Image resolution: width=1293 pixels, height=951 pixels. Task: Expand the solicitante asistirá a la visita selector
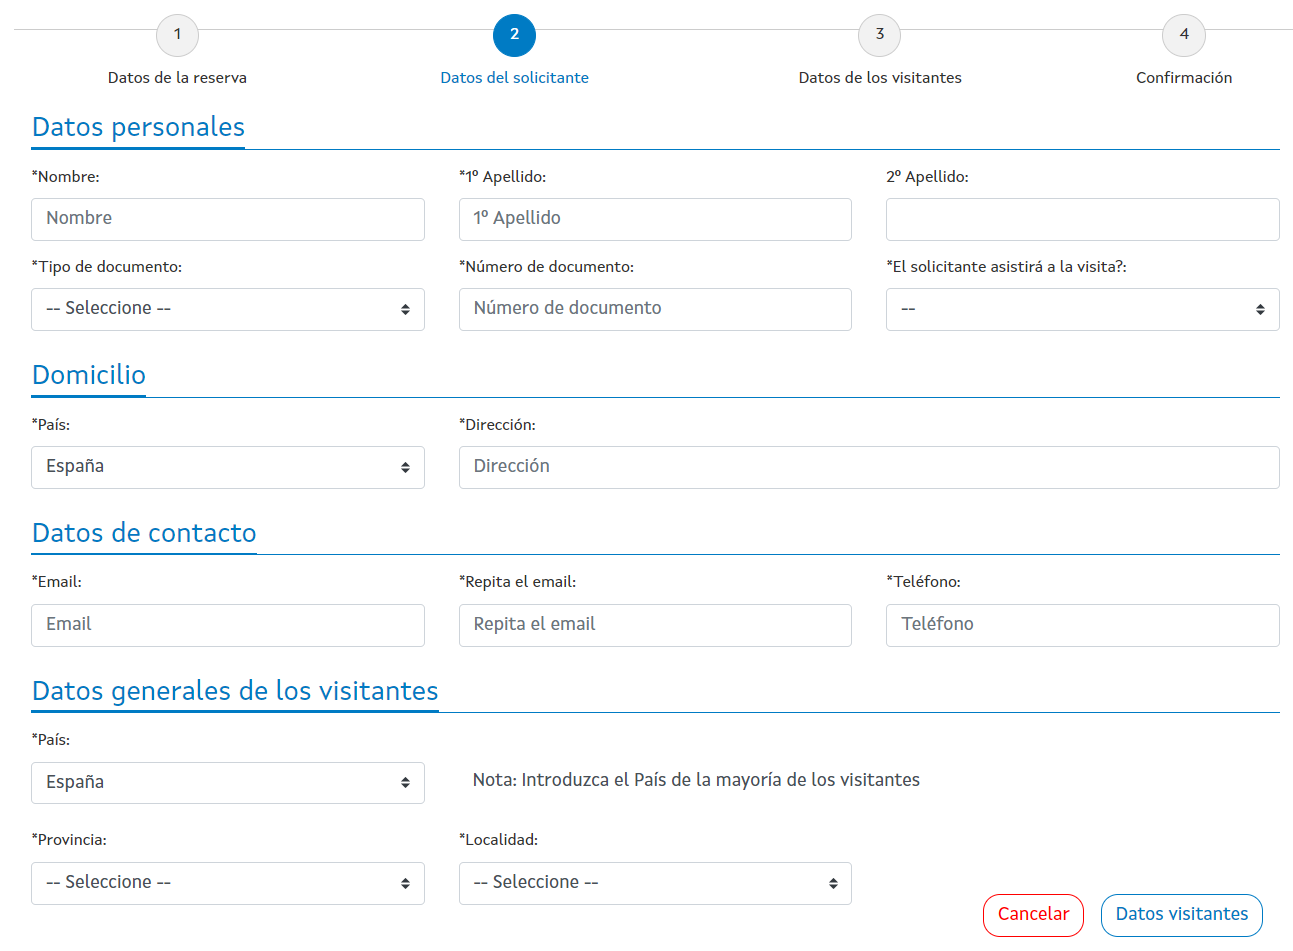click(1082, 309)
